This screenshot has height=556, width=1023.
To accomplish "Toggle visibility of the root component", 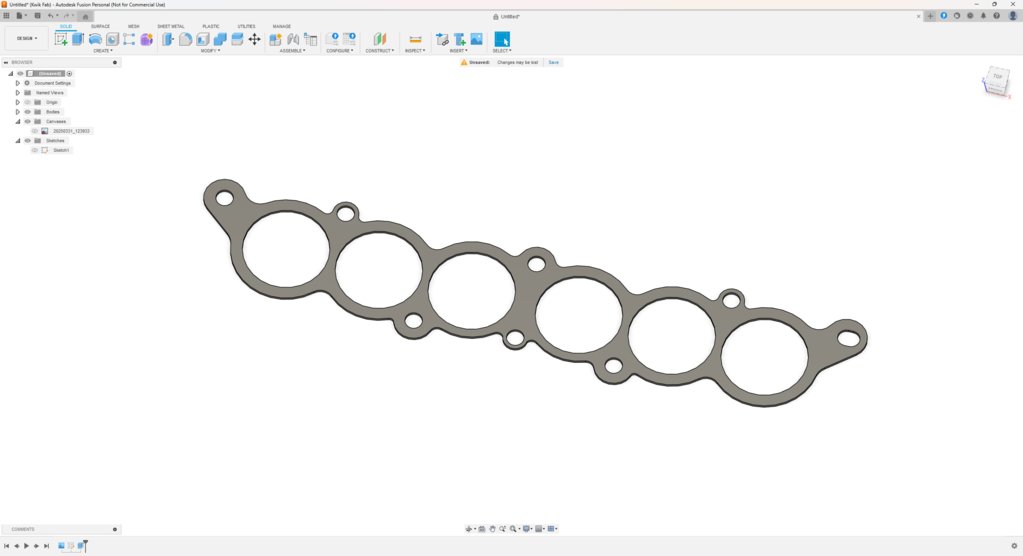I will tap(20, 74).
